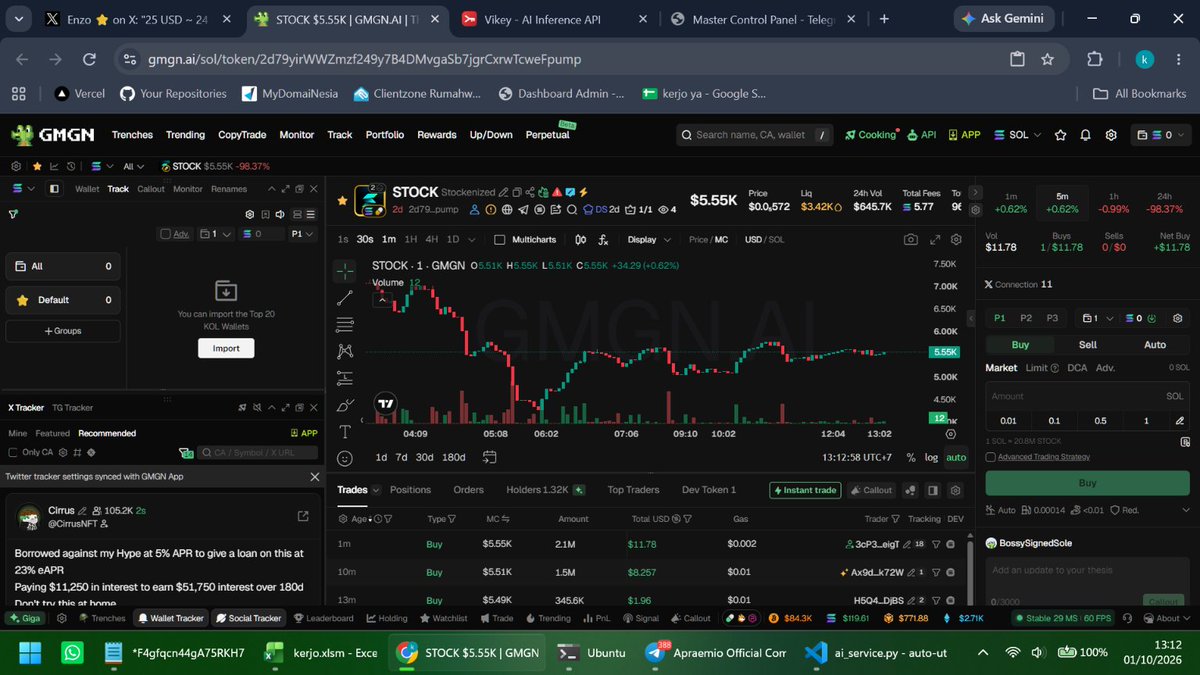The image size is (1200, 675).
Task: Open the token's Telegram link icon
Action: 522,210
